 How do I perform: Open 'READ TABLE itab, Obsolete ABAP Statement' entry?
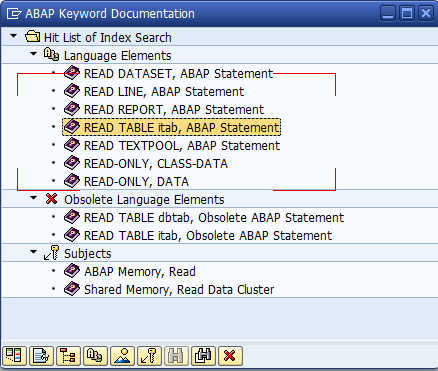point(208,236)
